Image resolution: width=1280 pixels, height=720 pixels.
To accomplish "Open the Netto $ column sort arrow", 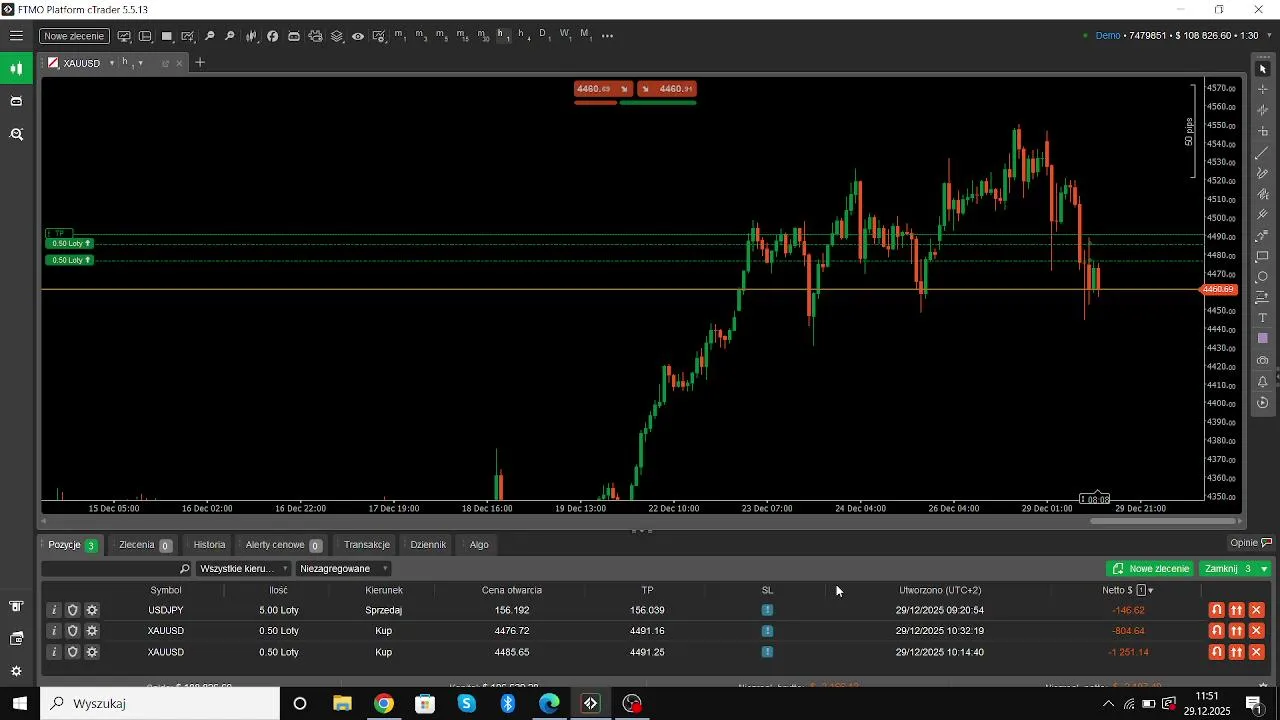I will pyautogui.click(x=1151, y=591).
